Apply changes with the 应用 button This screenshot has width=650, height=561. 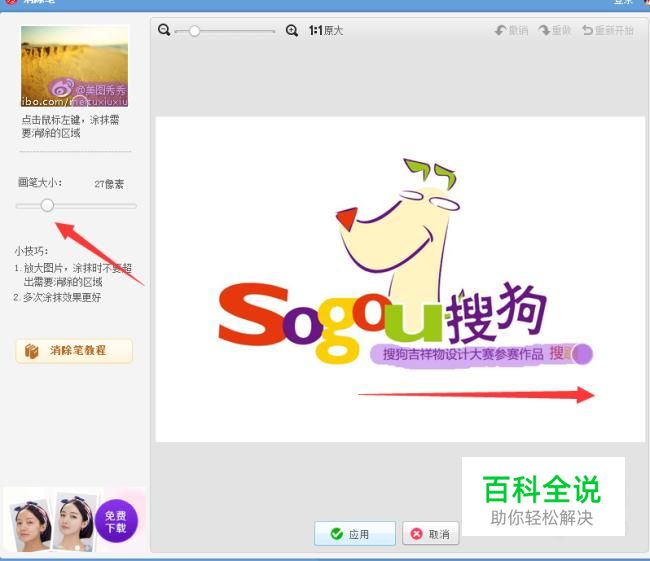point(355,534)
